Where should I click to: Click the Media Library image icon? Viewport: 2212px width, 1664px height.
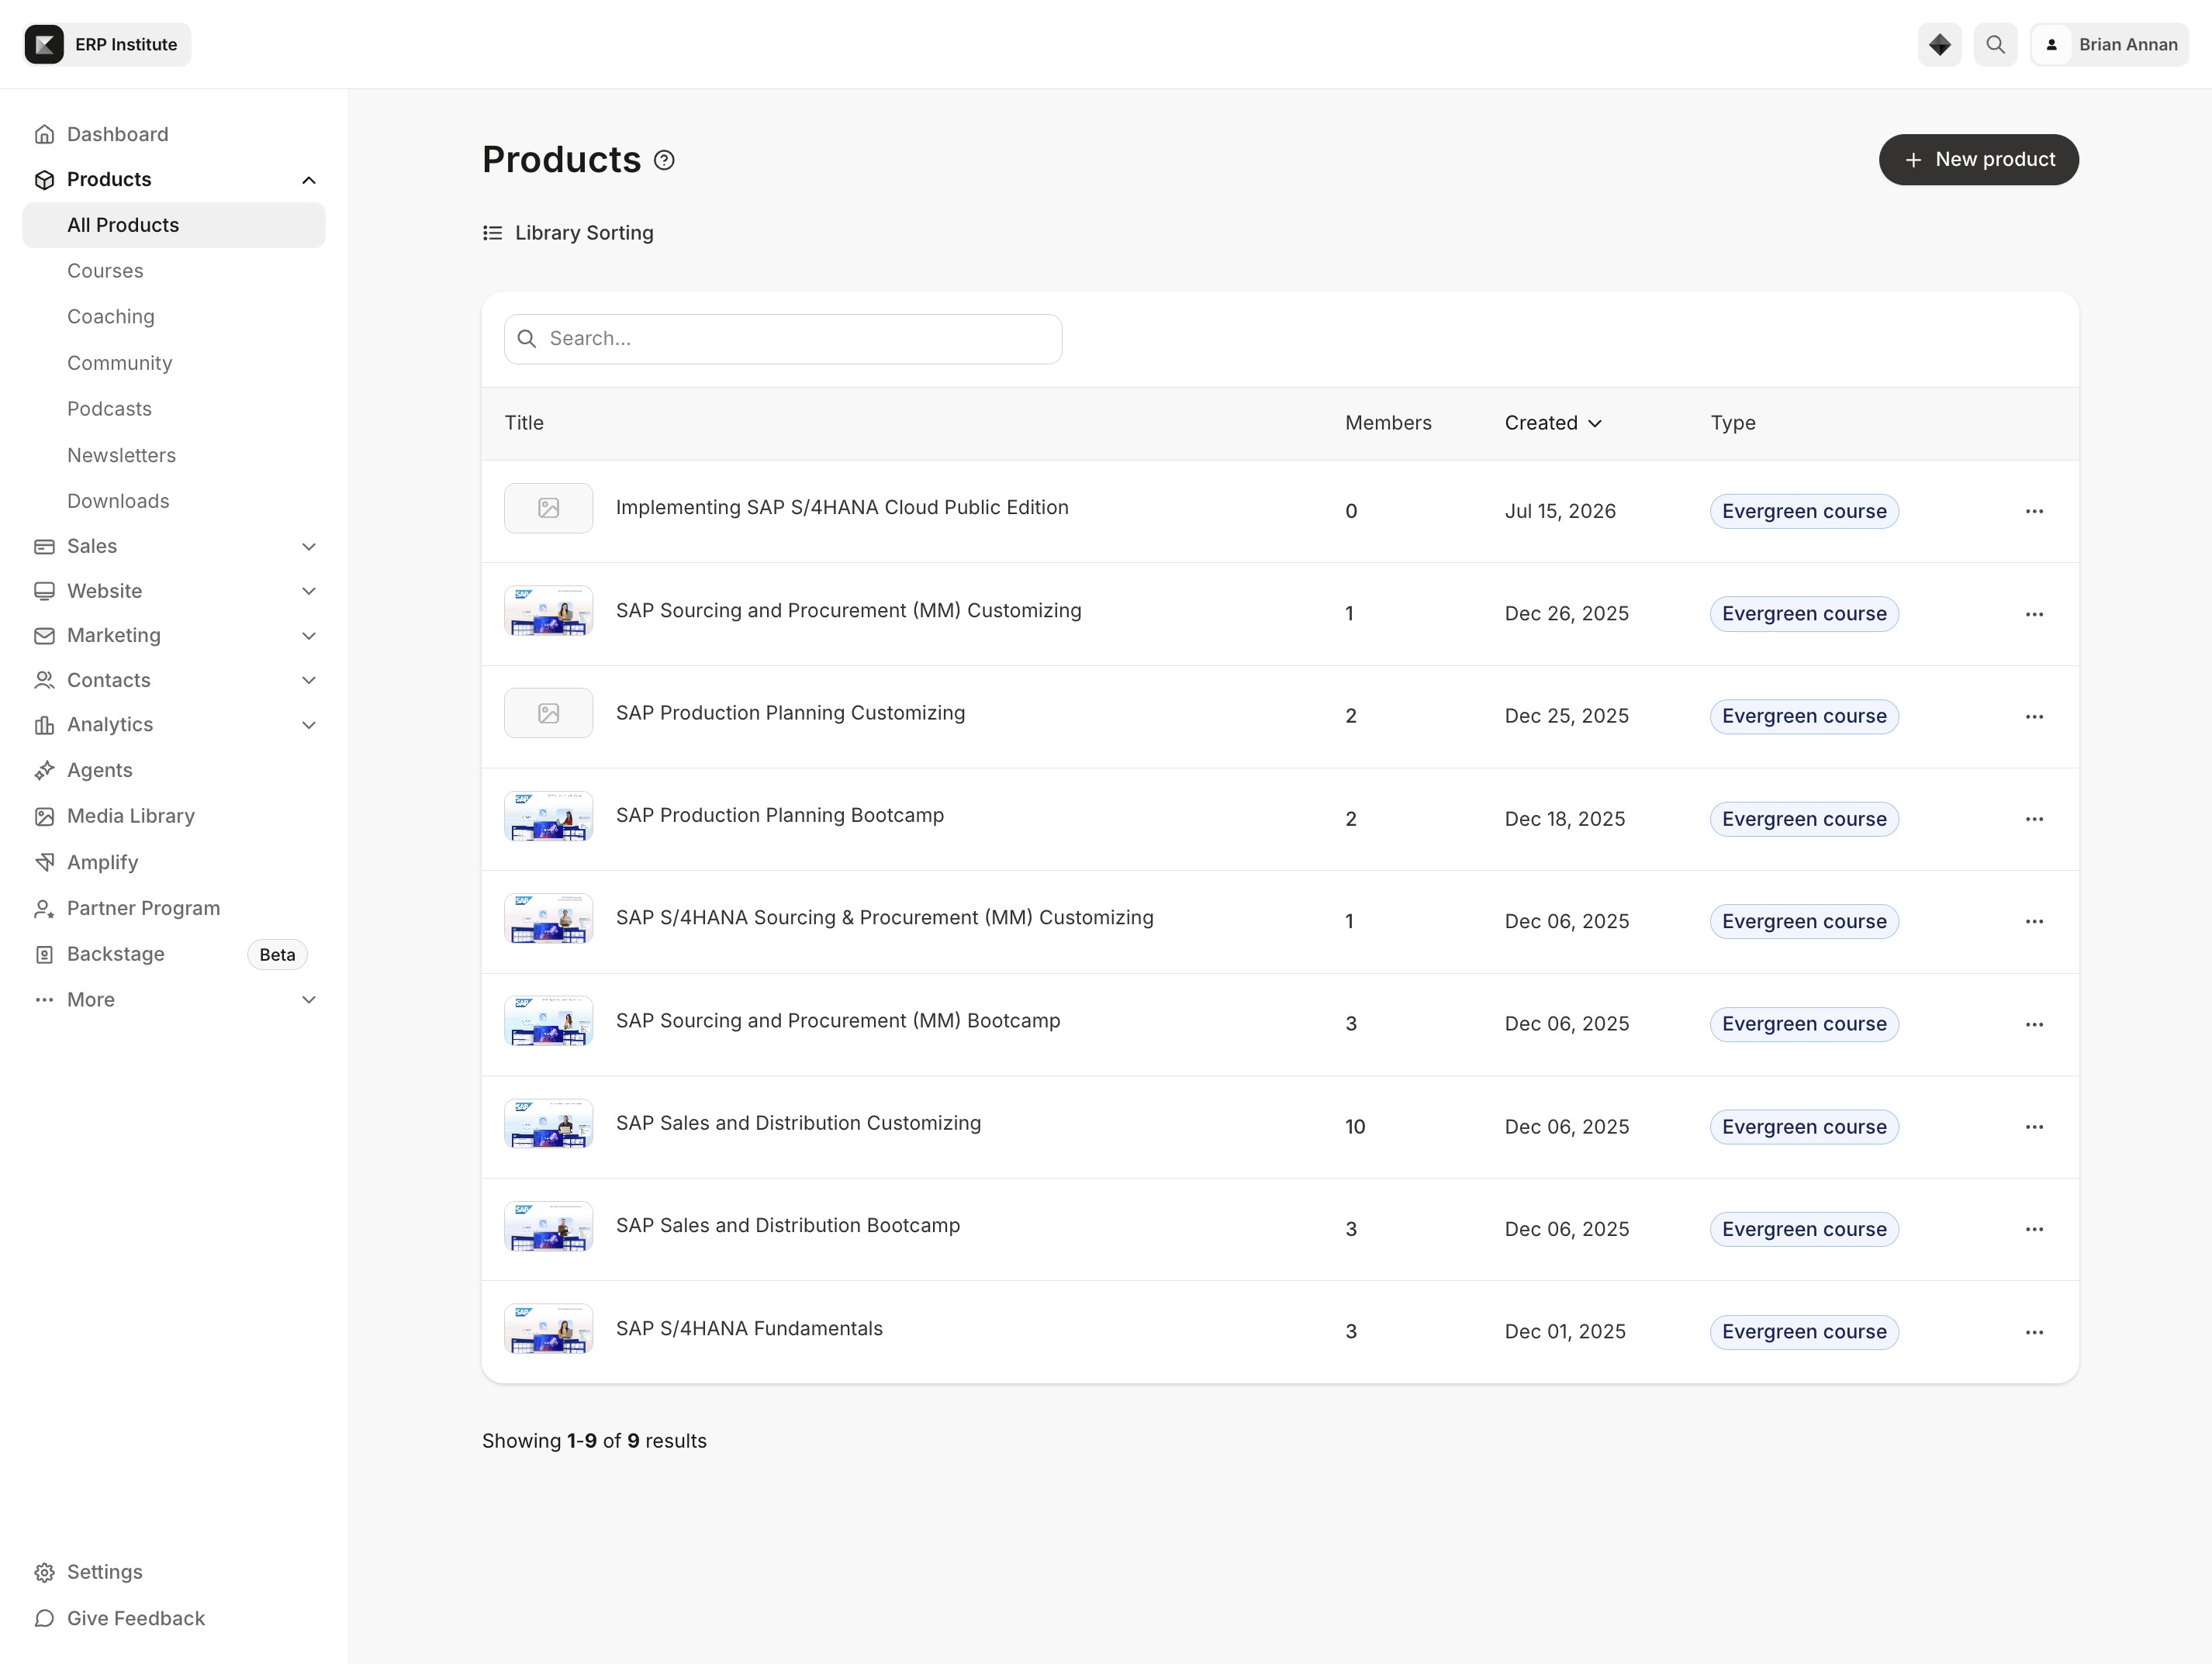[x=44, y=816]
